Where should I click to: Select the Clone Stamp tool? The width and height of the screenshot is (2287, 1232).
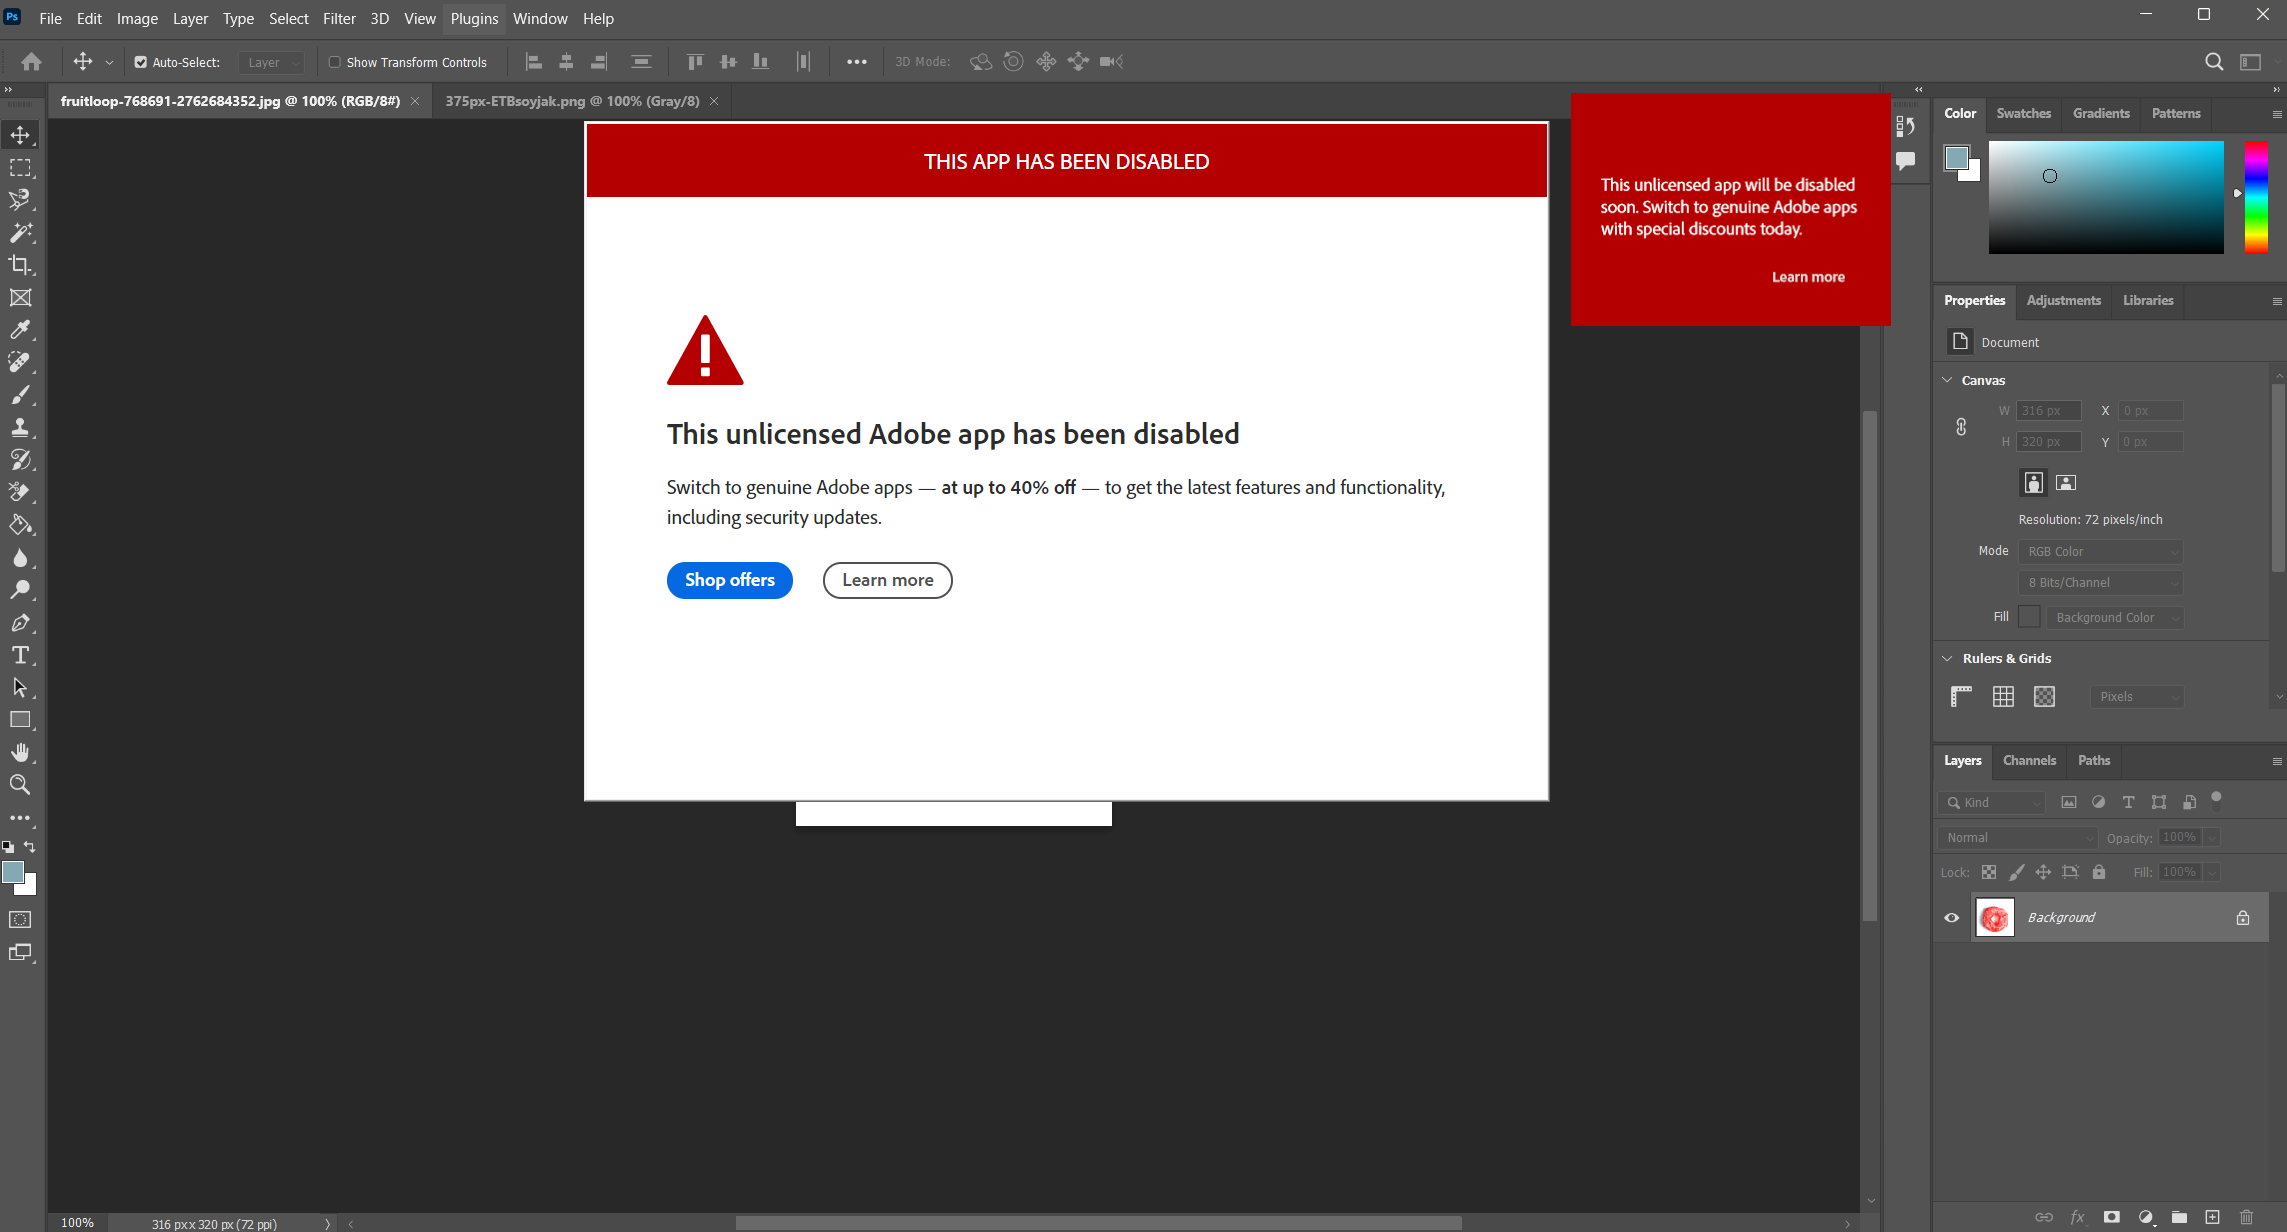pos(20,427)
